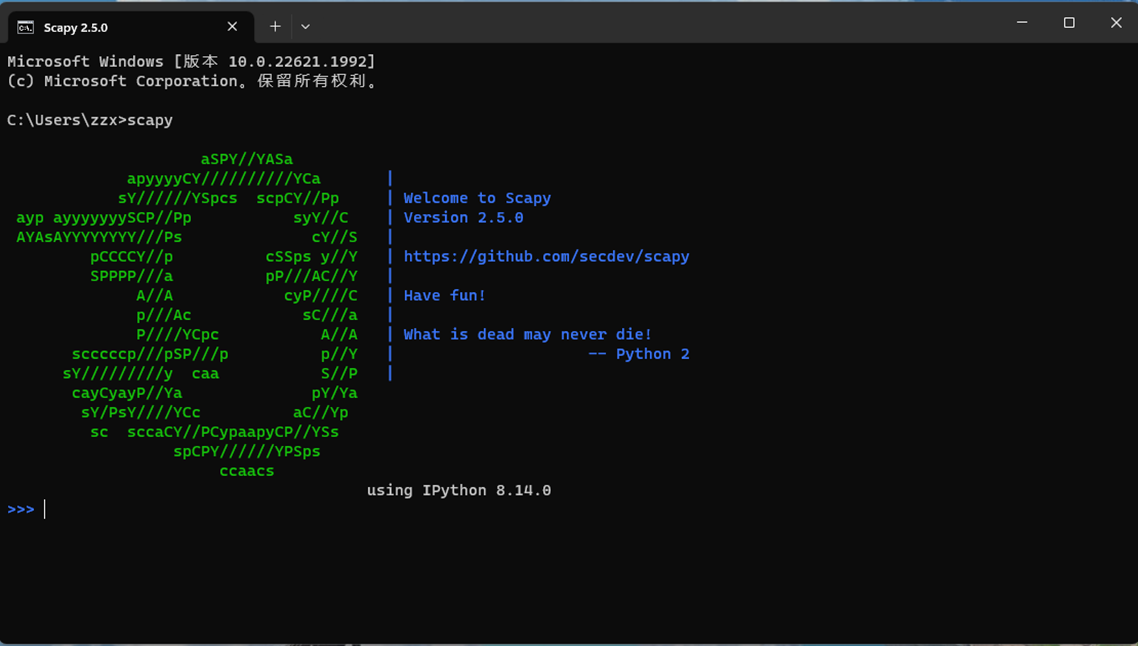
Task: Close the Scapy 2.5.0 tab
Action: pyautogui.click(x=232, y=27)
